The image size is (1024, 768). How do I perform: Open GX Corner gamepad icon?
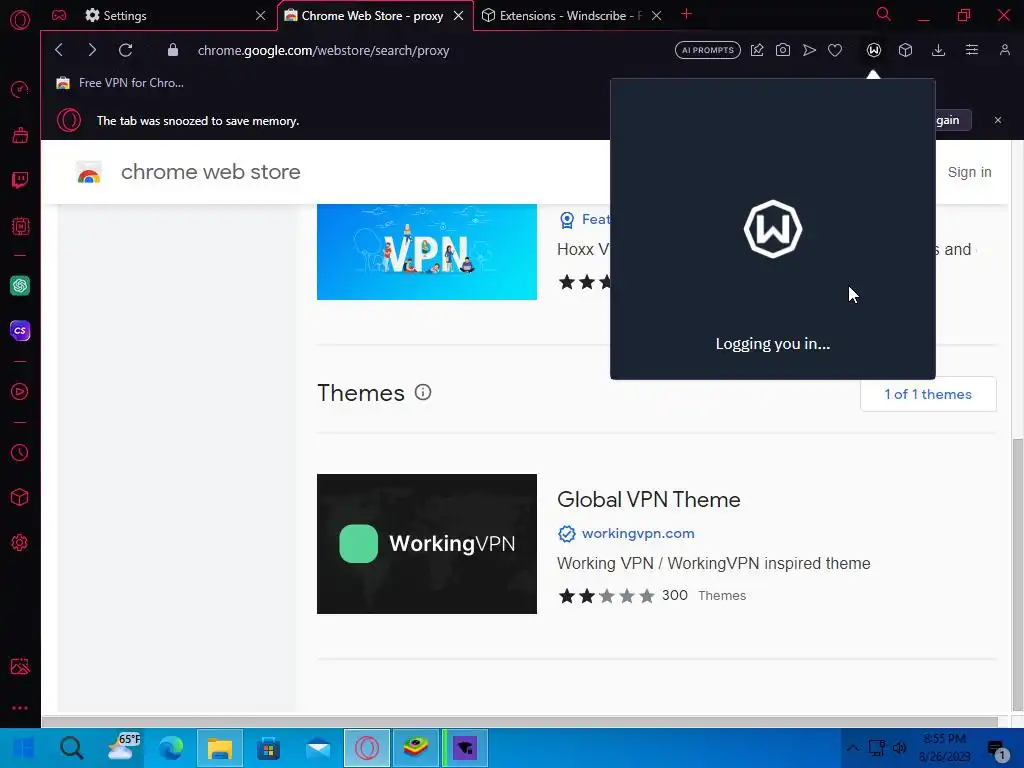pos(59,15)
